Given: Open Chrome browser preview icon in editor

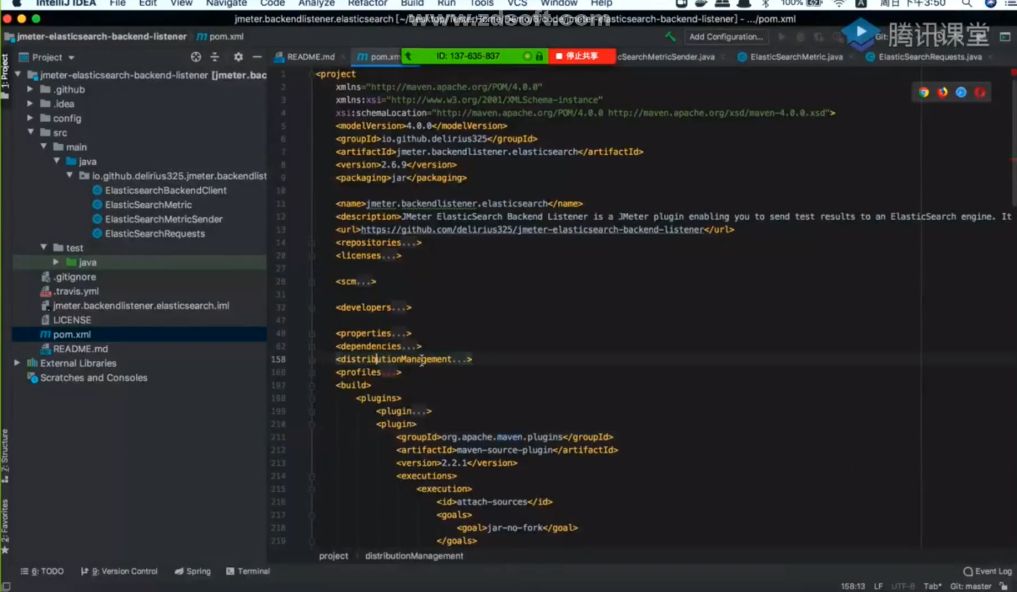Looking at the screenshot, I should (x=924, y=92).
